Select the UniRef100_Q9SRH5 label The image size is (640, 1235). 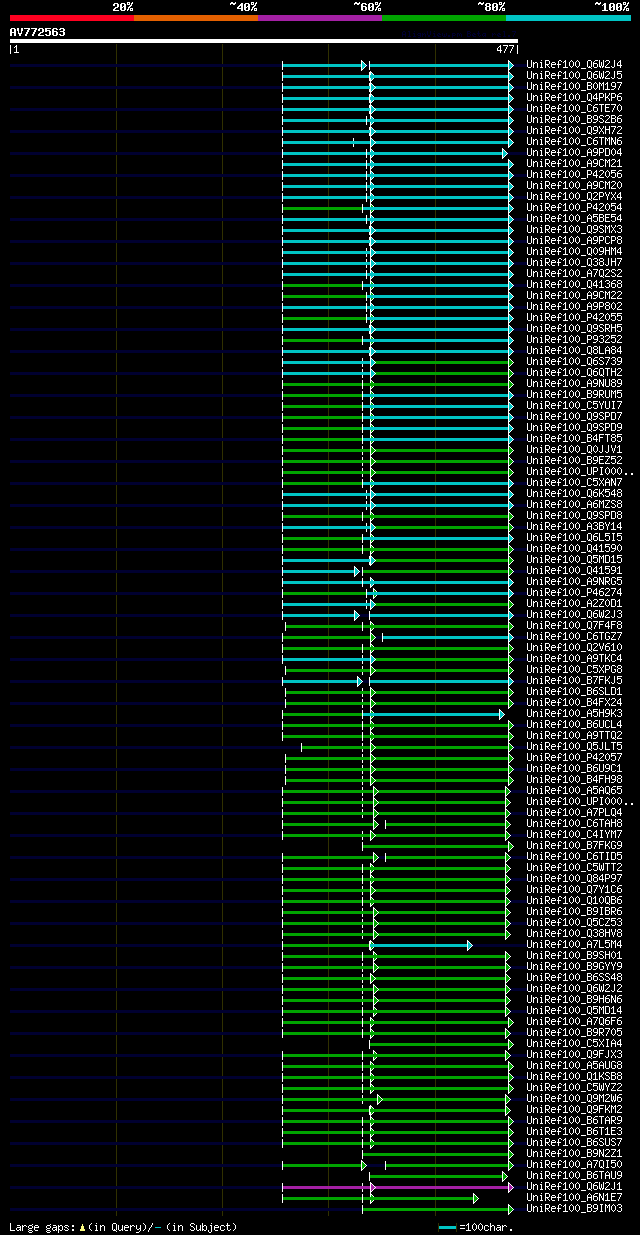(574, 329)
